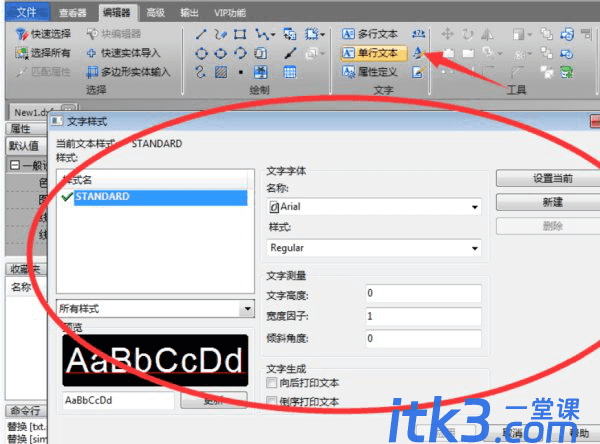Click the 属性定义 attribute definition tool
The image size is (600, 444).
370,72
